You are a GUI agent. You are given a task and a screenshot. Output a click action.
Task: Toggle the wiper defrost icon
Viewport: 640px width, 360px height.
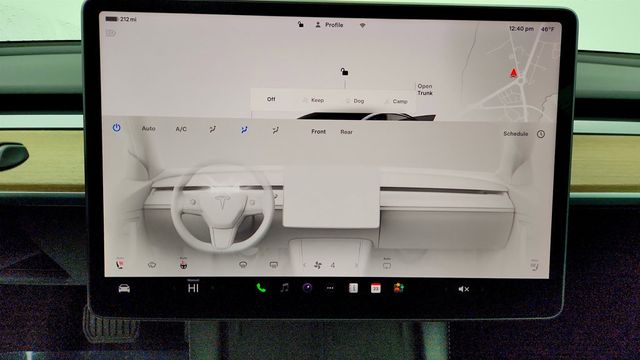click(152, 265)
